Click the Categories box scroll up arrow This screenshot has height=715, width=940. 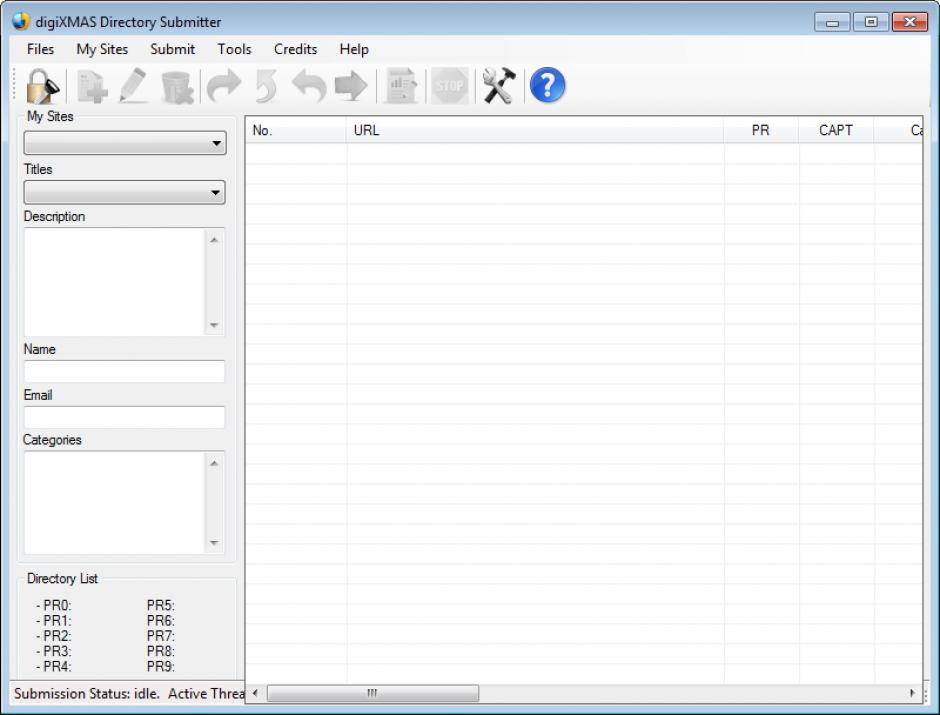point(214,463)
